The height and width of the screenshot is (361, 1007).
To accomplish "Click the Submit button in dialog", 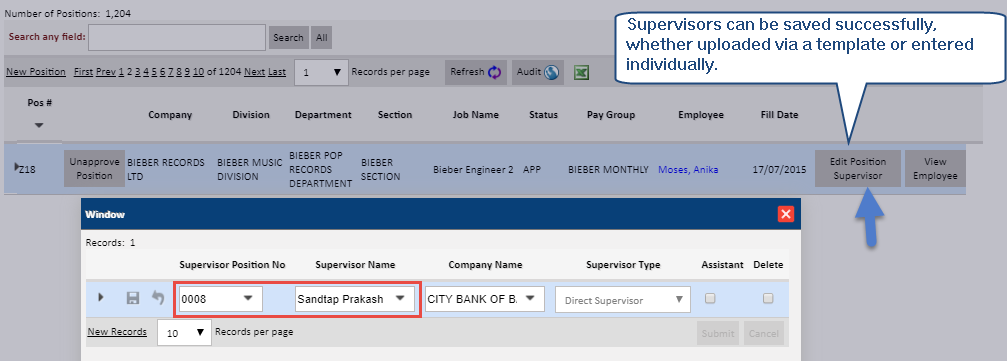I will tap(718, 333).
